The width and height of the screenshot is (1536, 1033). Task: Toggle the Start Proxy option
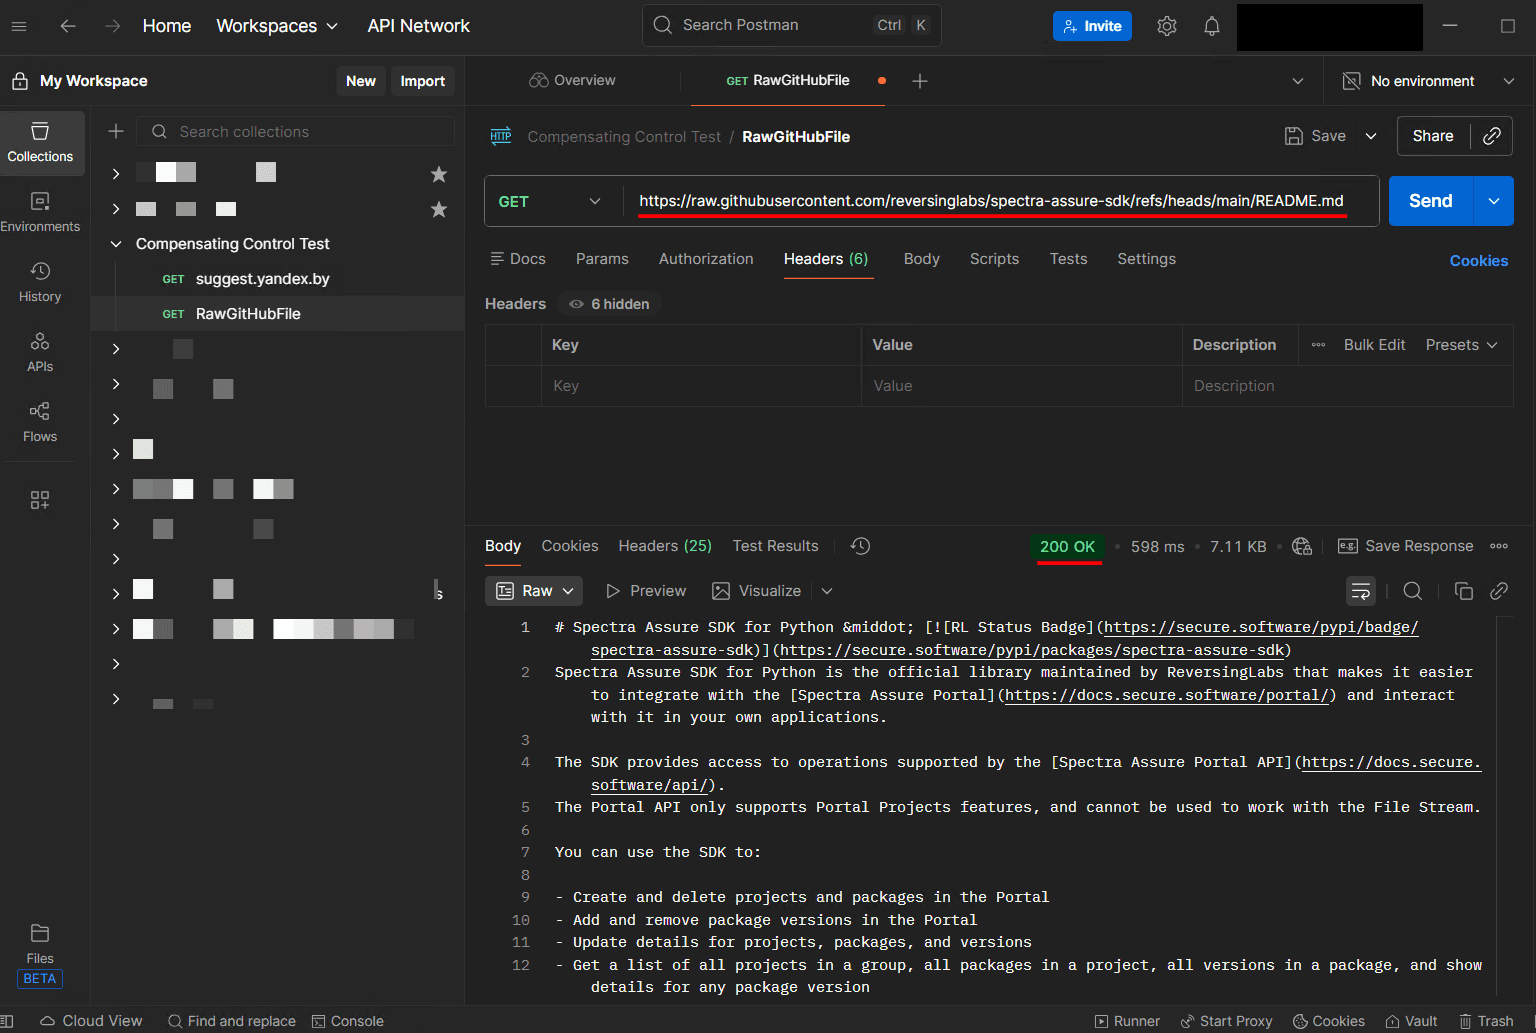[1226, 1021]
